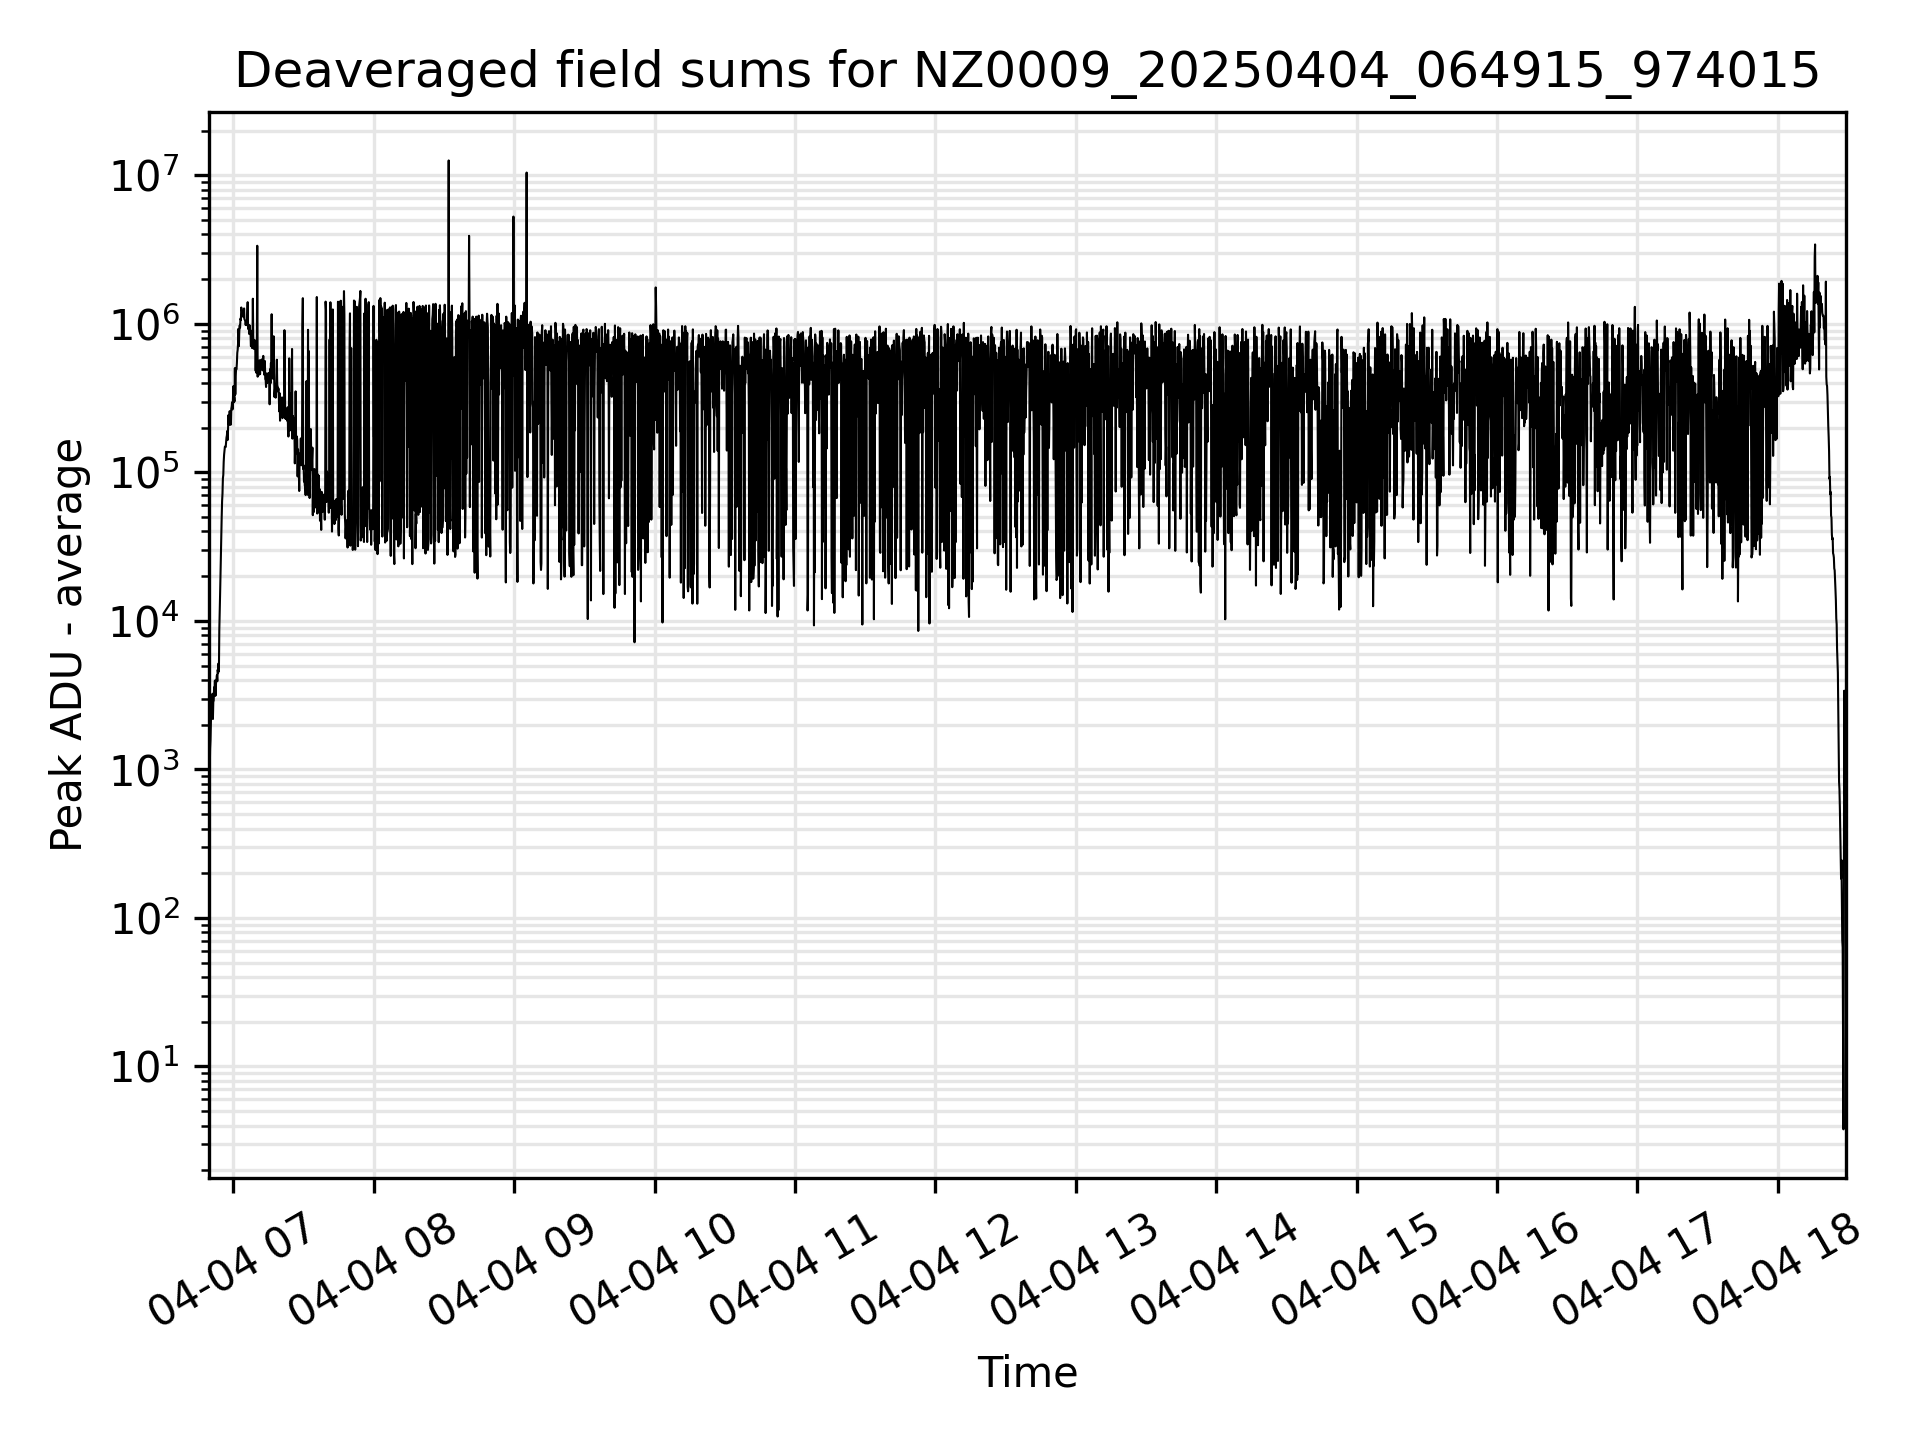Click the x tick label '04-04 12'
Viewport: 1920px width, 1440px height.
935,1270
